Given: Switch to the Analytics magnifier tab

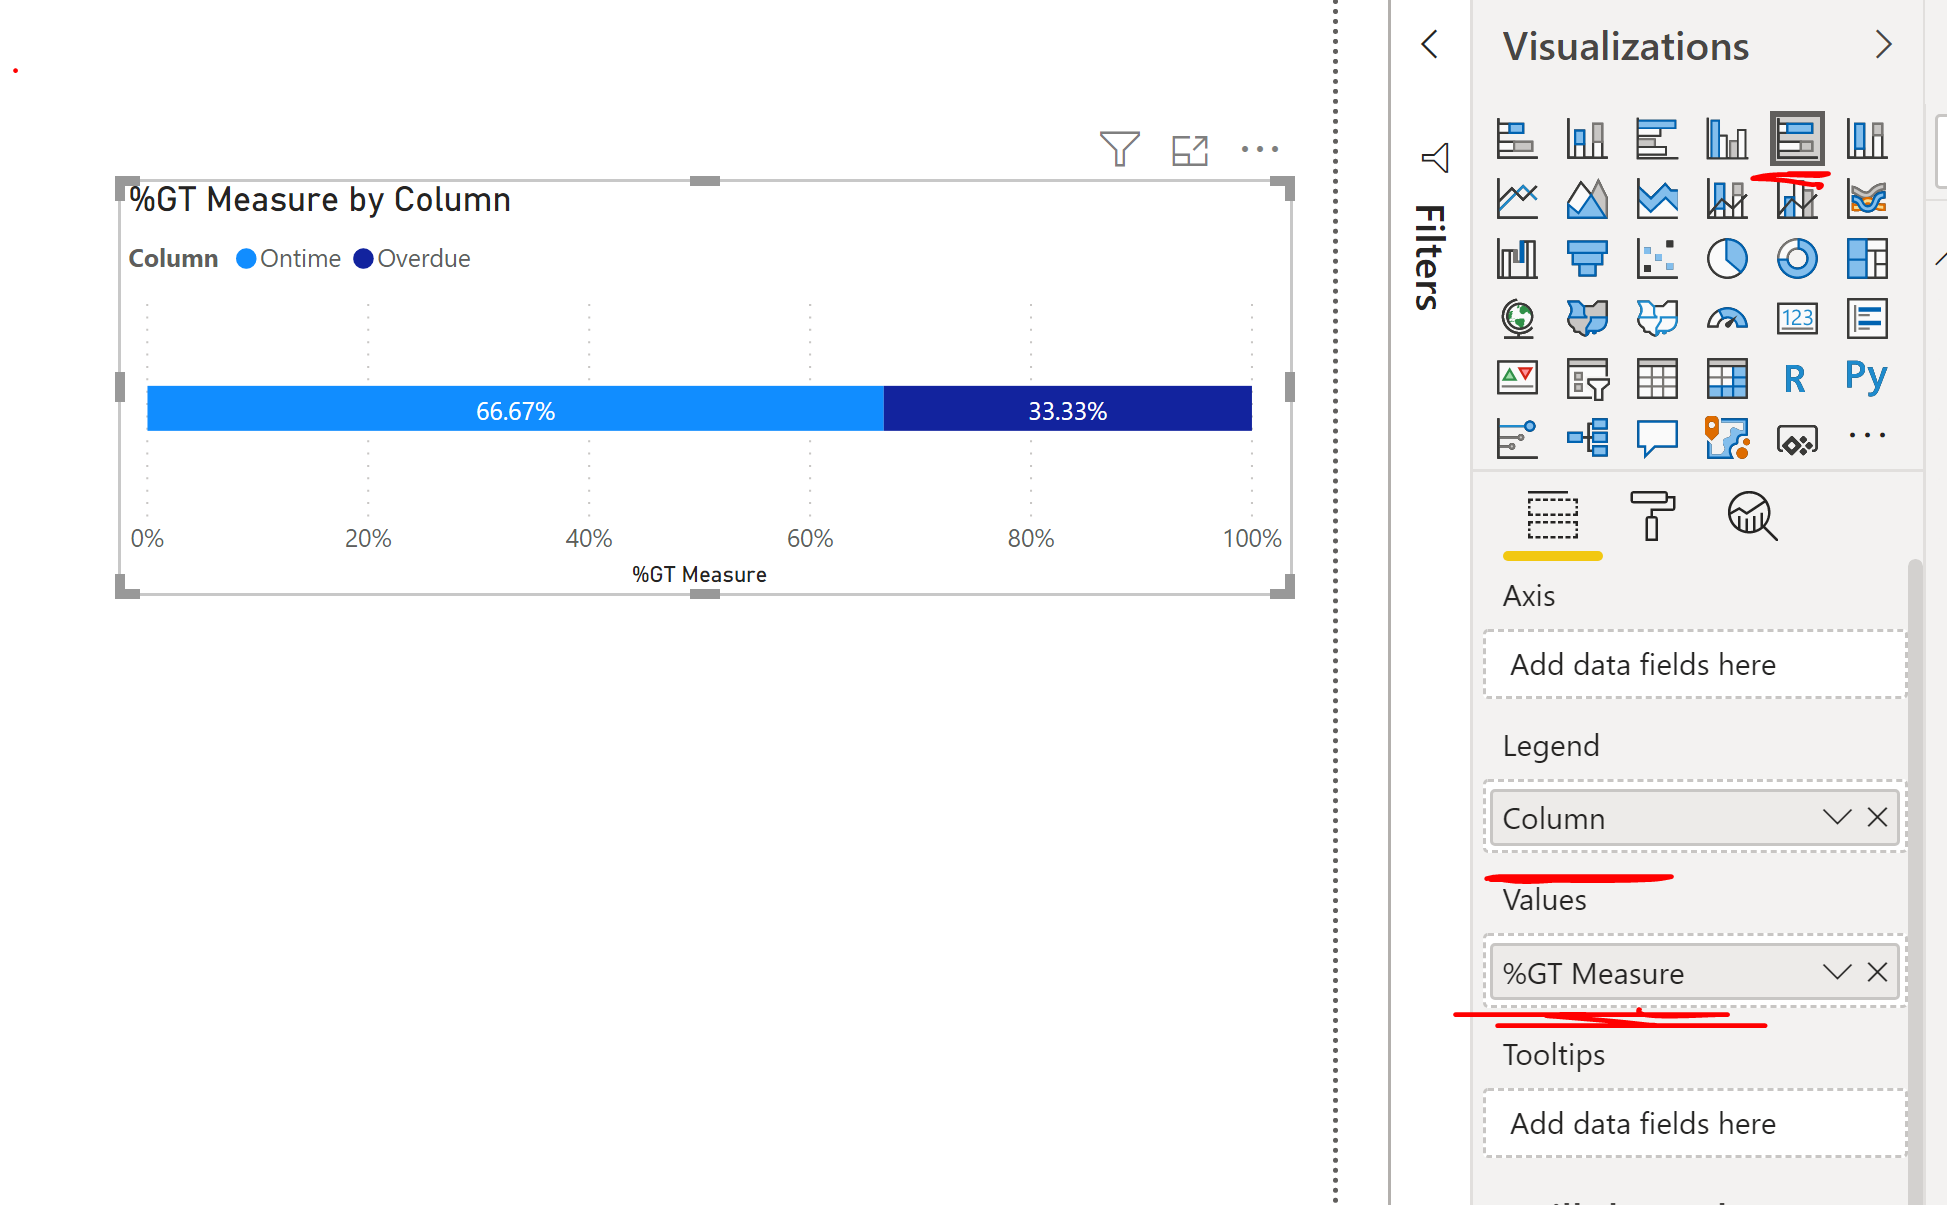Looking at the screenshot, I should [1752, 516].
